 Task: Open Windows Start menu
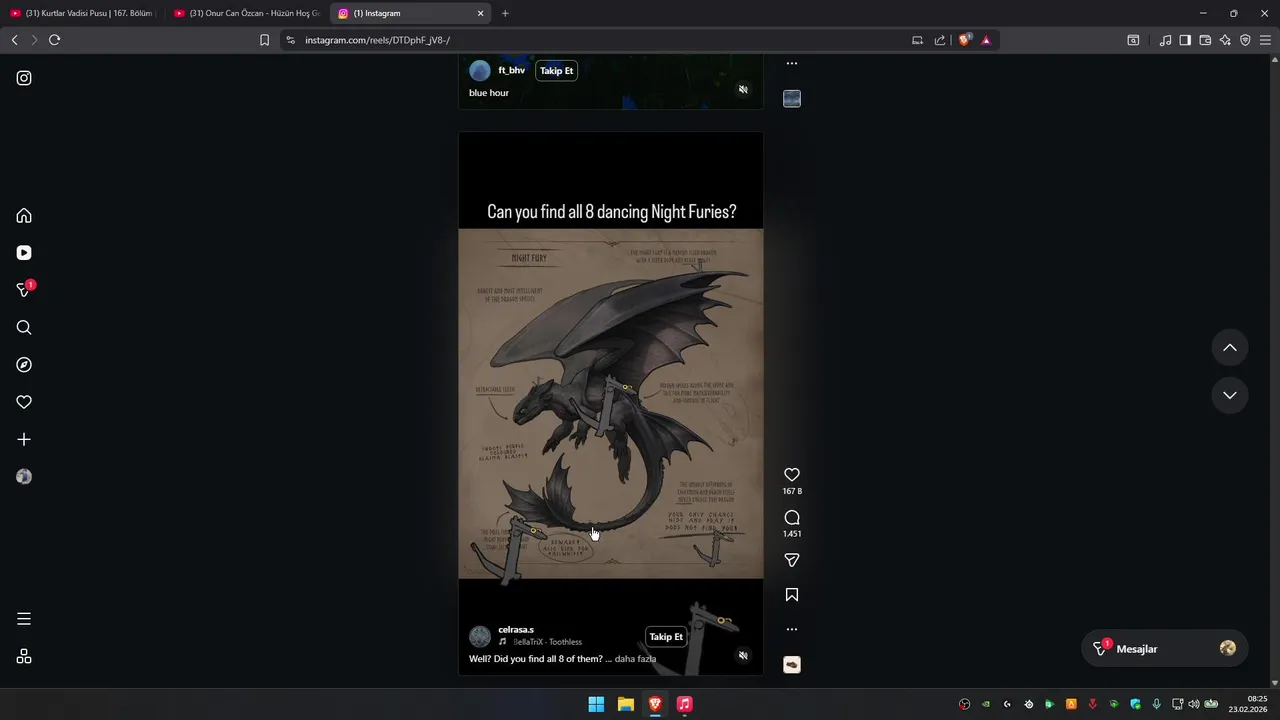596,704
